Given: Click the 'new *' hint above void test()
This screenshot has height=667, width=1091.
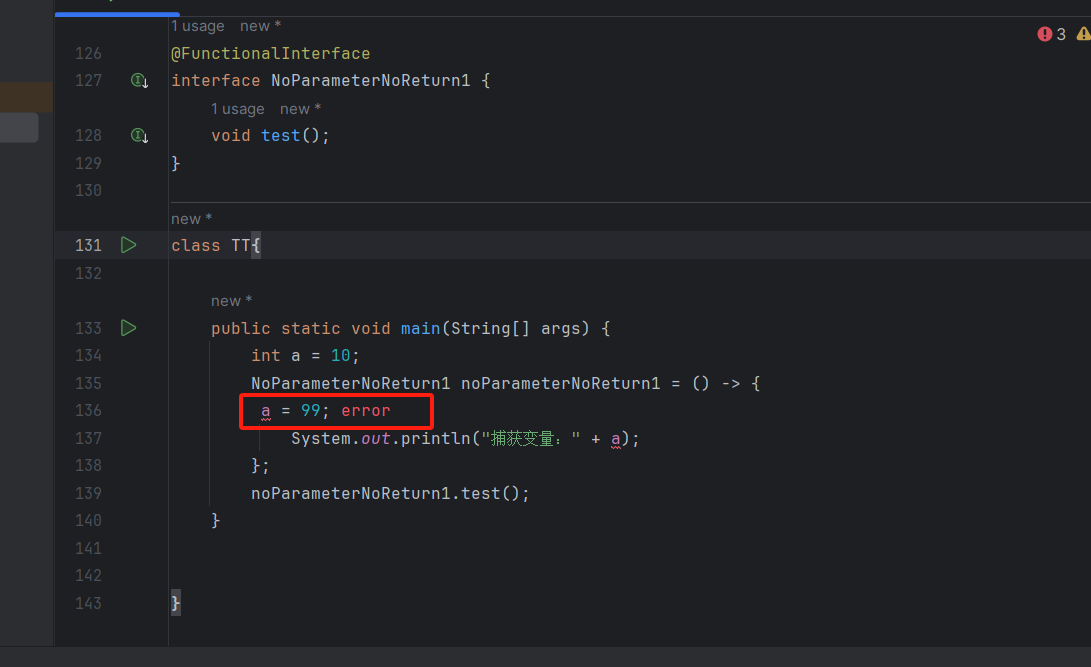Looking at the screenshot, I should (x=300, y=109).
